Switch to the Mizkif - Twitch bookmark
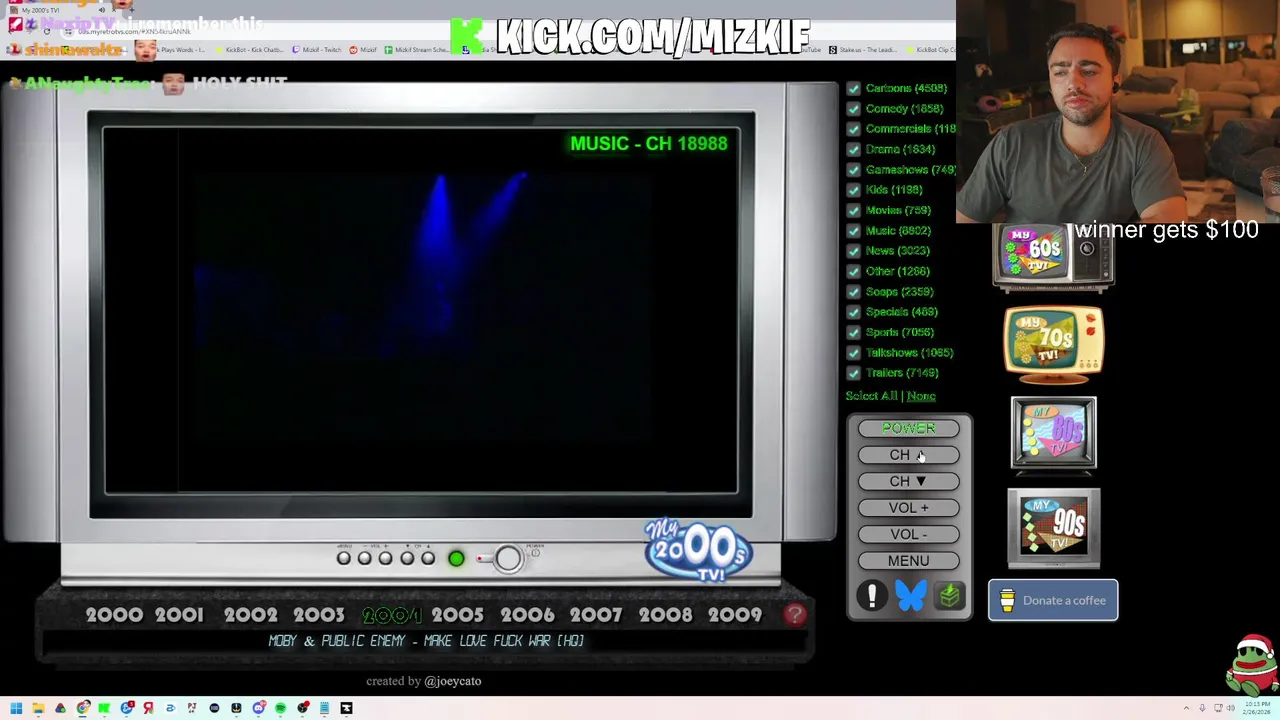Viewport: 1280px width, 720px height. [316, 49]
